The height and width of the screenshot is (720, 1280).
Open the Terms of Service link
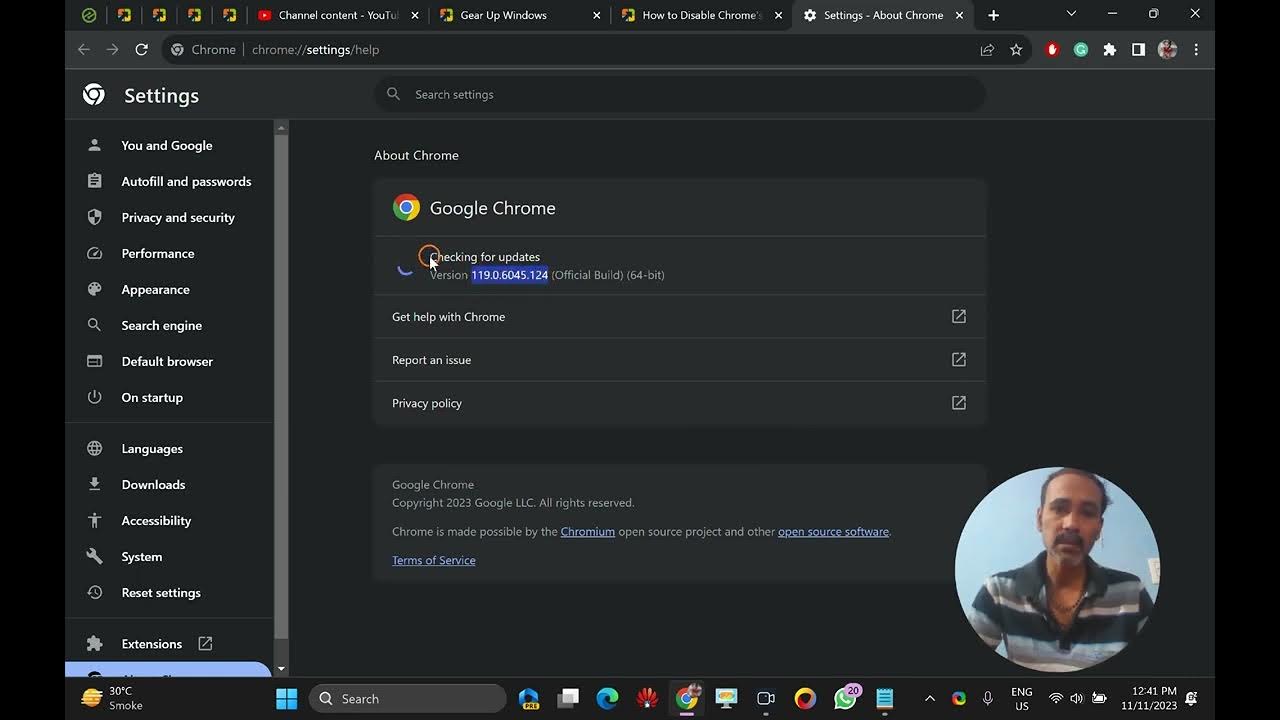coord(434,560)
